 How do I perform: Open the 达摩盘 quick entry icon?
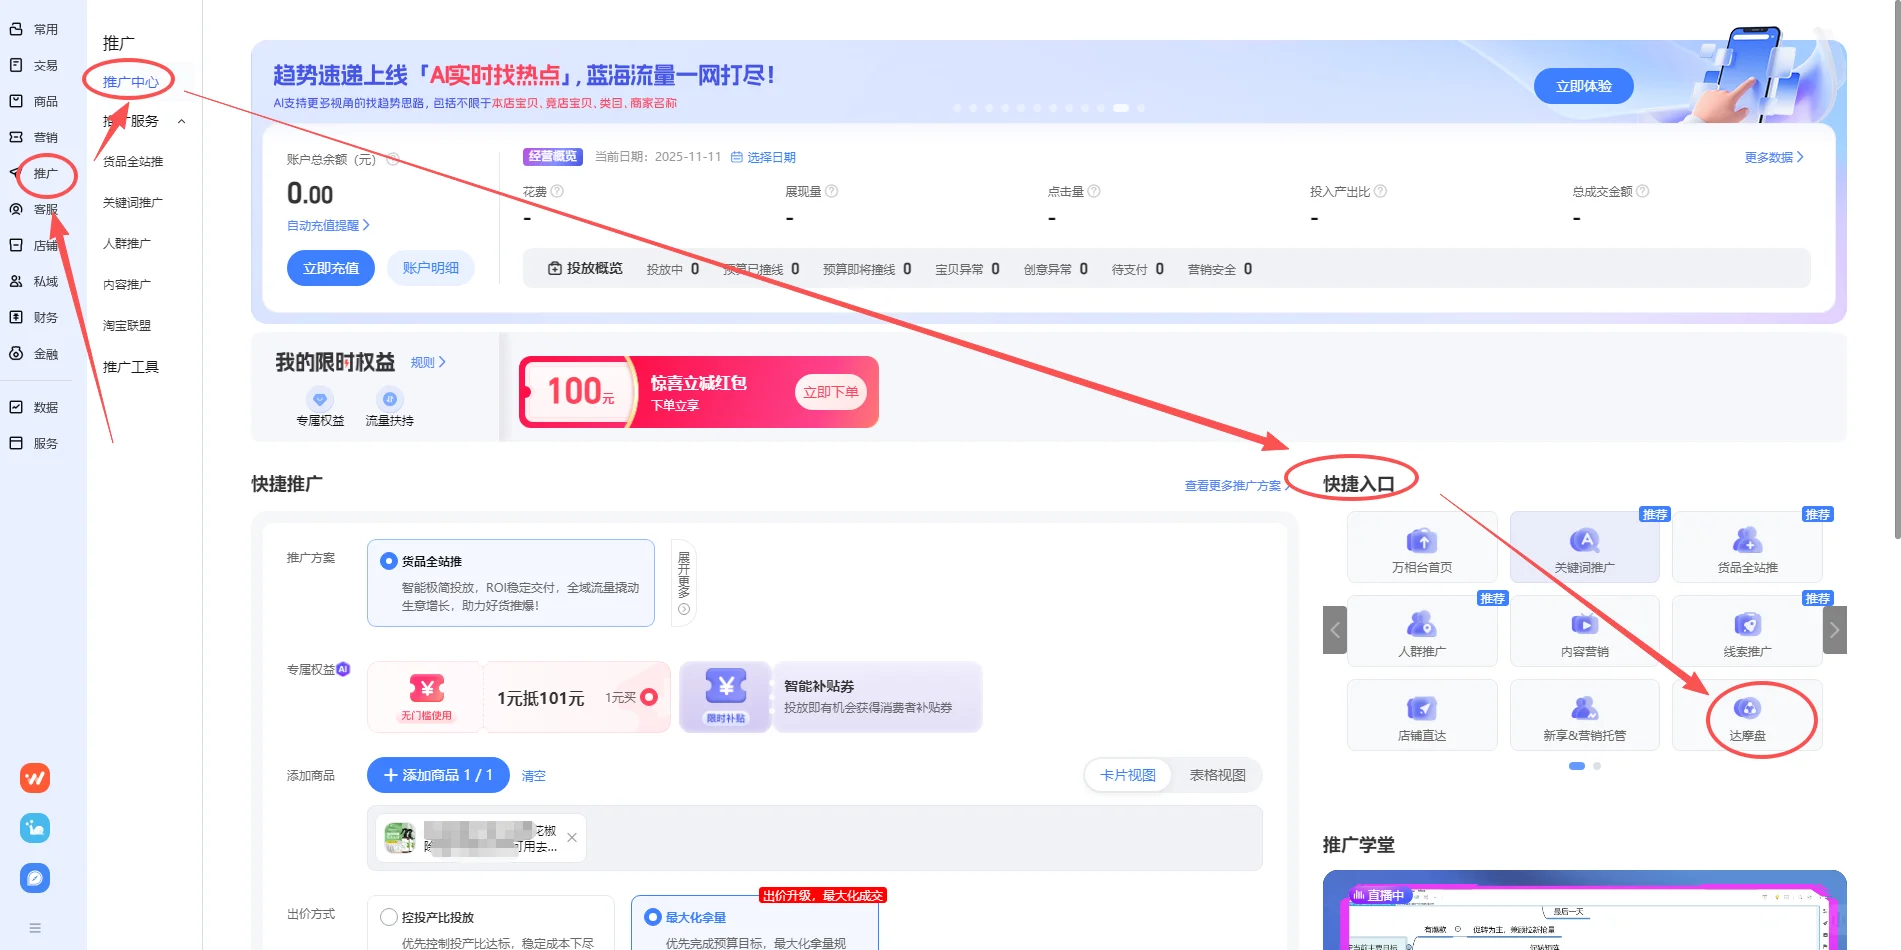(1748, 714)
